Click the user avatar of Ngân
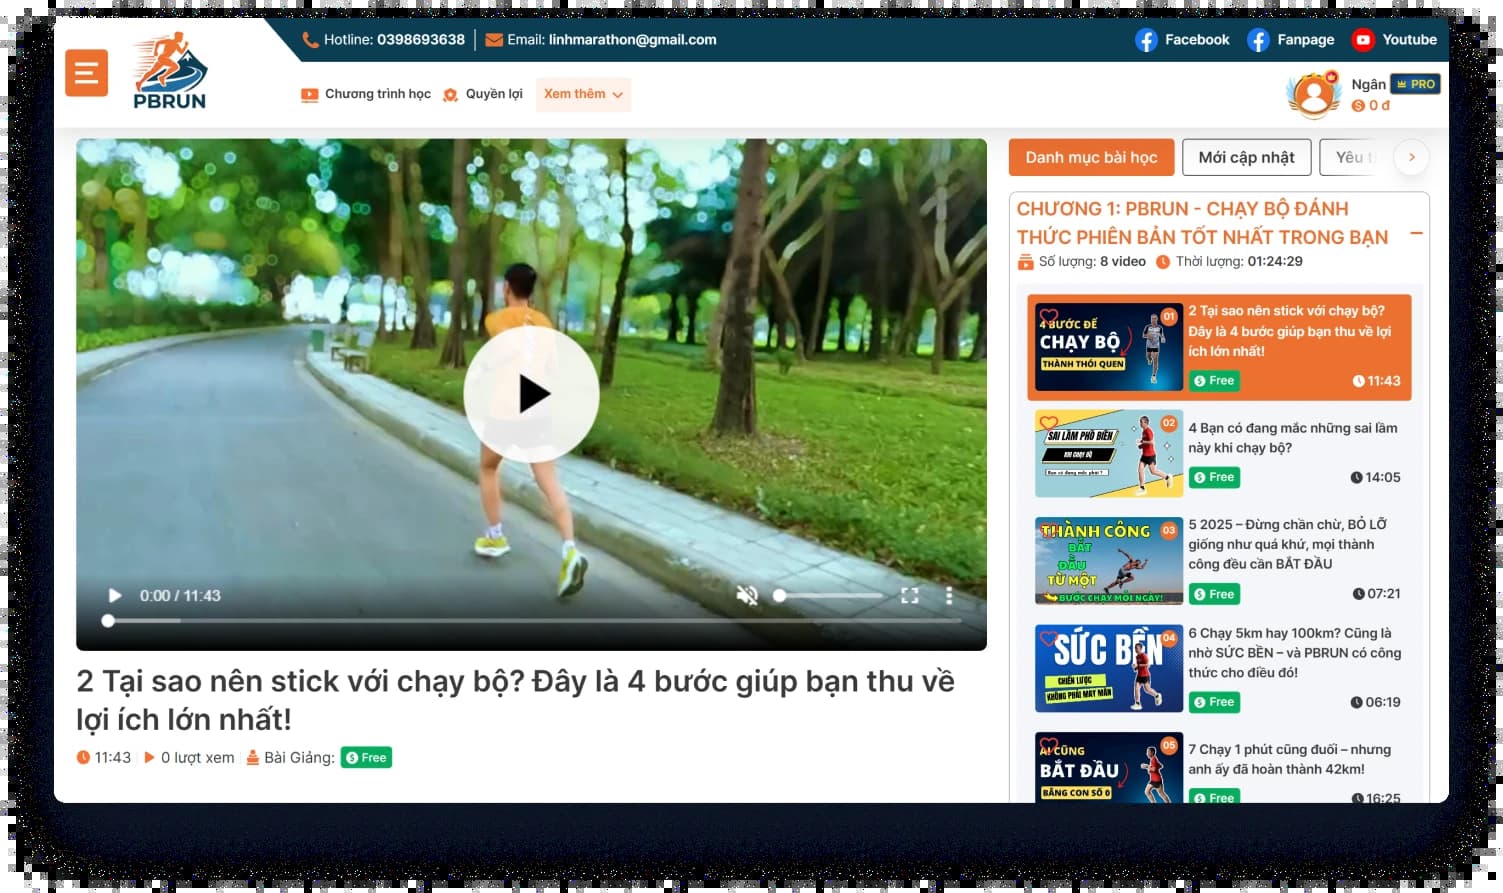The height and width of the screenshot is (893, 1503). (1314, 94)
